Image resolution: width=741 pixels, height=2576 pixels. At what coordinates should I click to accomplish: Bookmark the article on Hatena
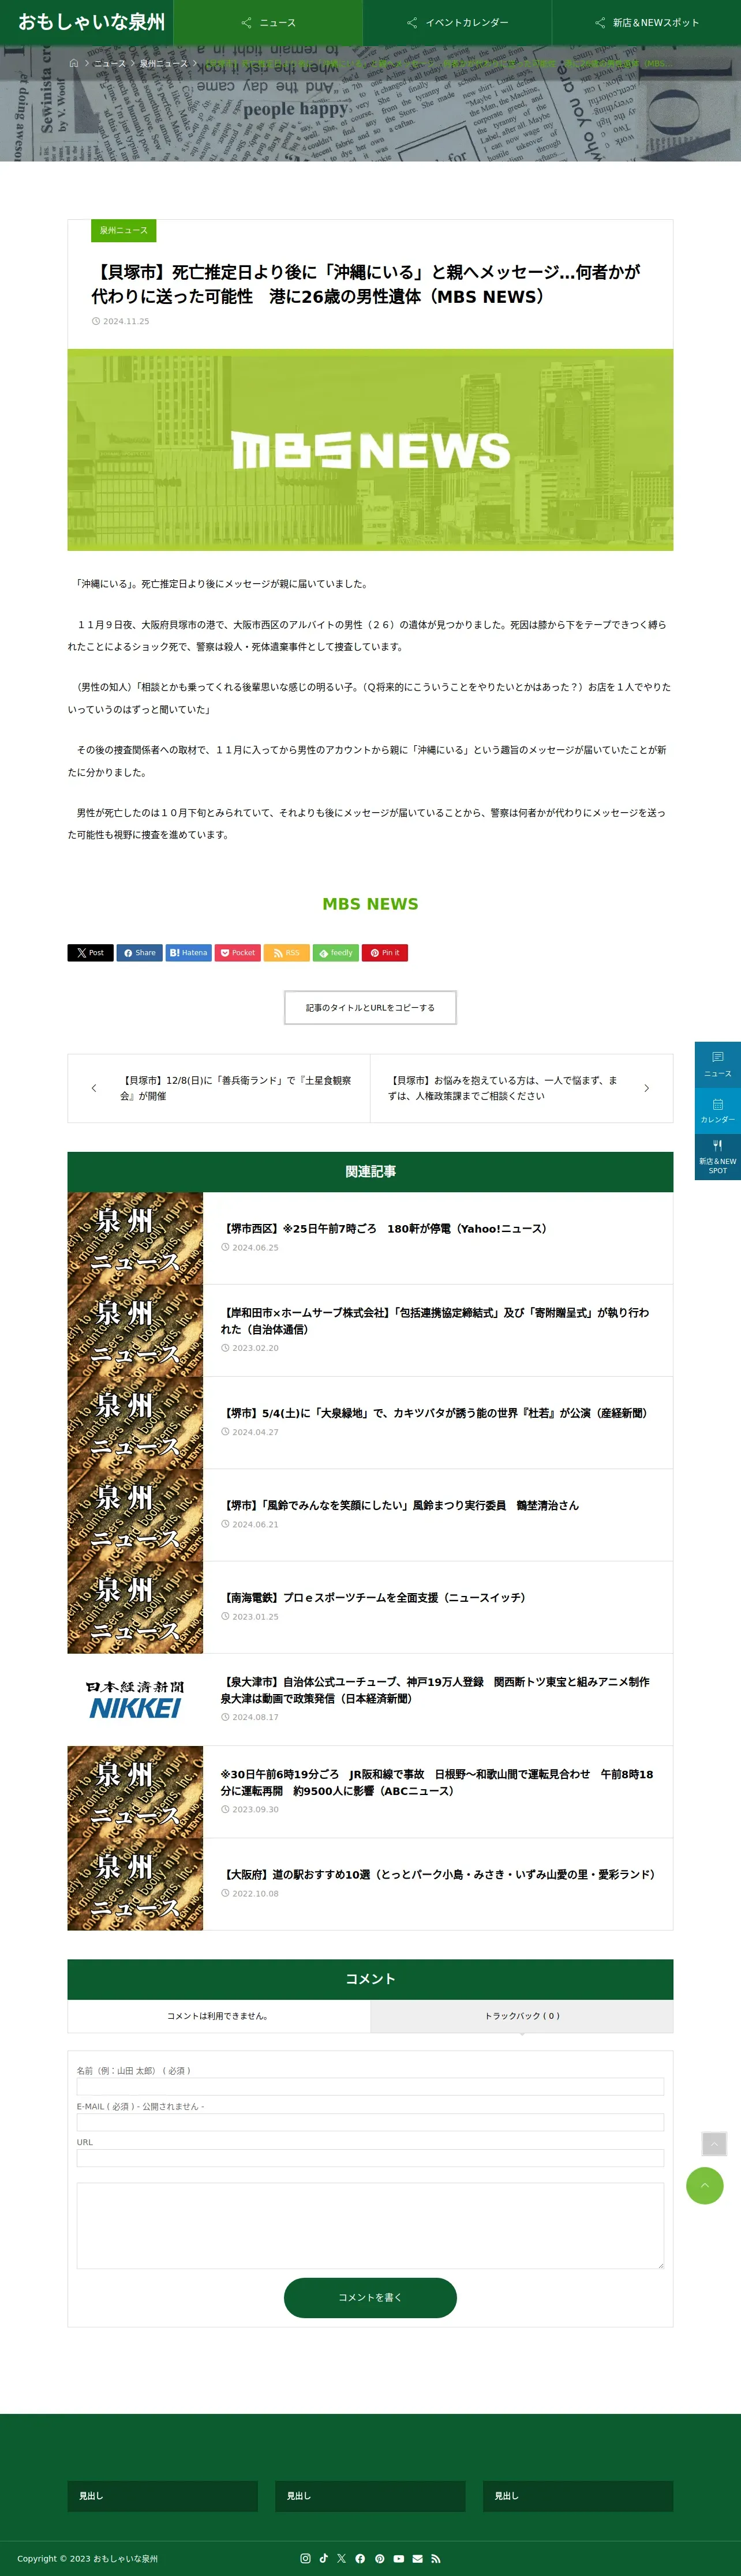[x=188, y=953]
